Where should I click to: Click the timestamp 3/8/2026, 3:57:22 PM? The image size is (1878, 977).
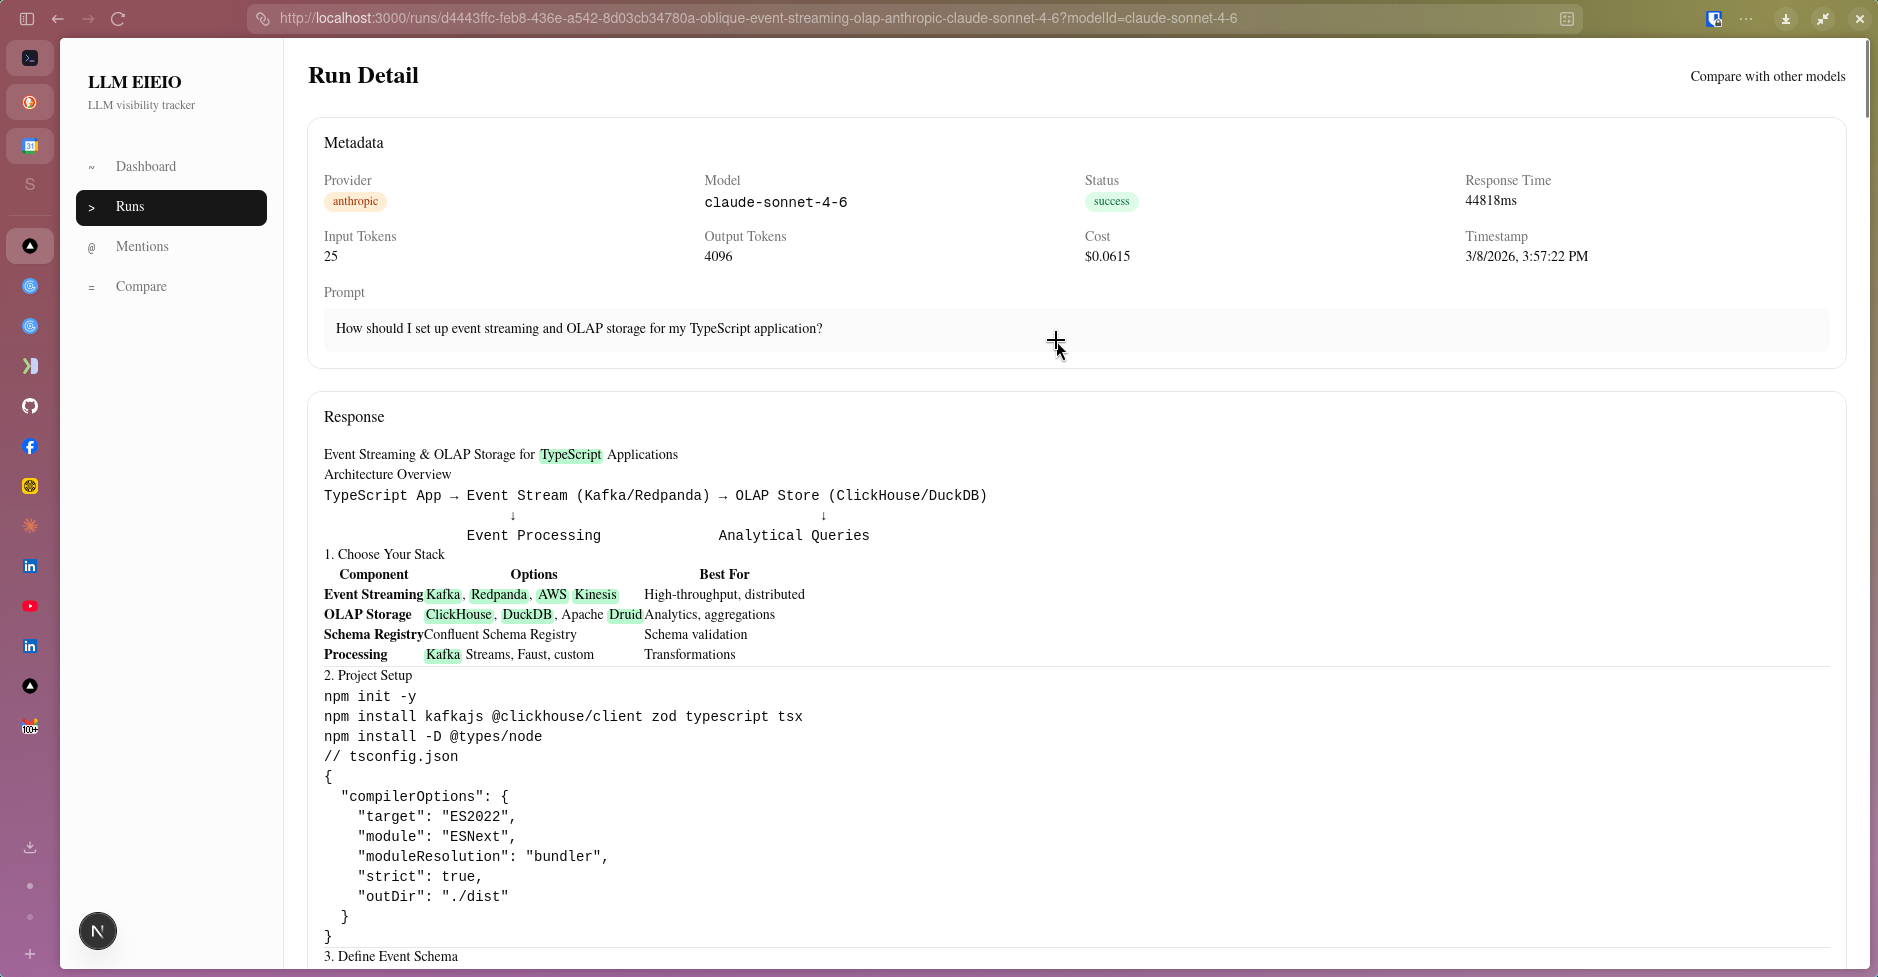pos(1526,256)
